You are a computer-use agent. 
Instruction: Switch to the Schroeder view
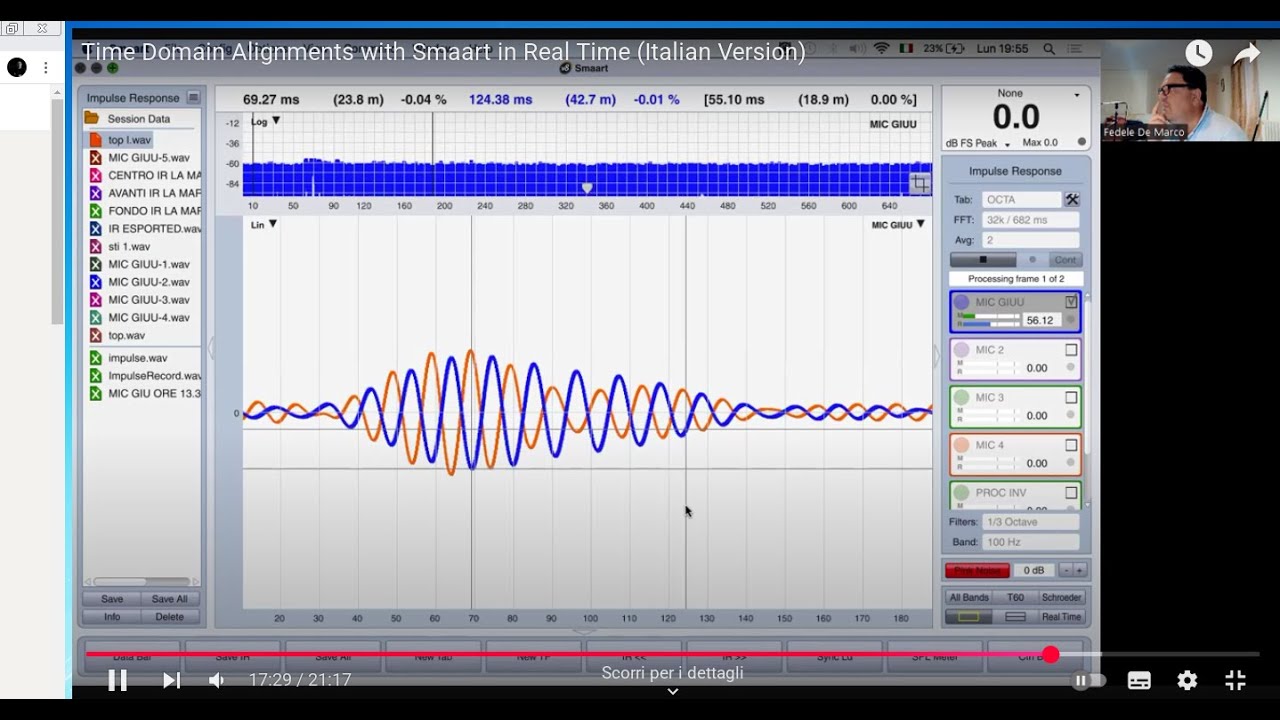click(x=1061, y=598)
